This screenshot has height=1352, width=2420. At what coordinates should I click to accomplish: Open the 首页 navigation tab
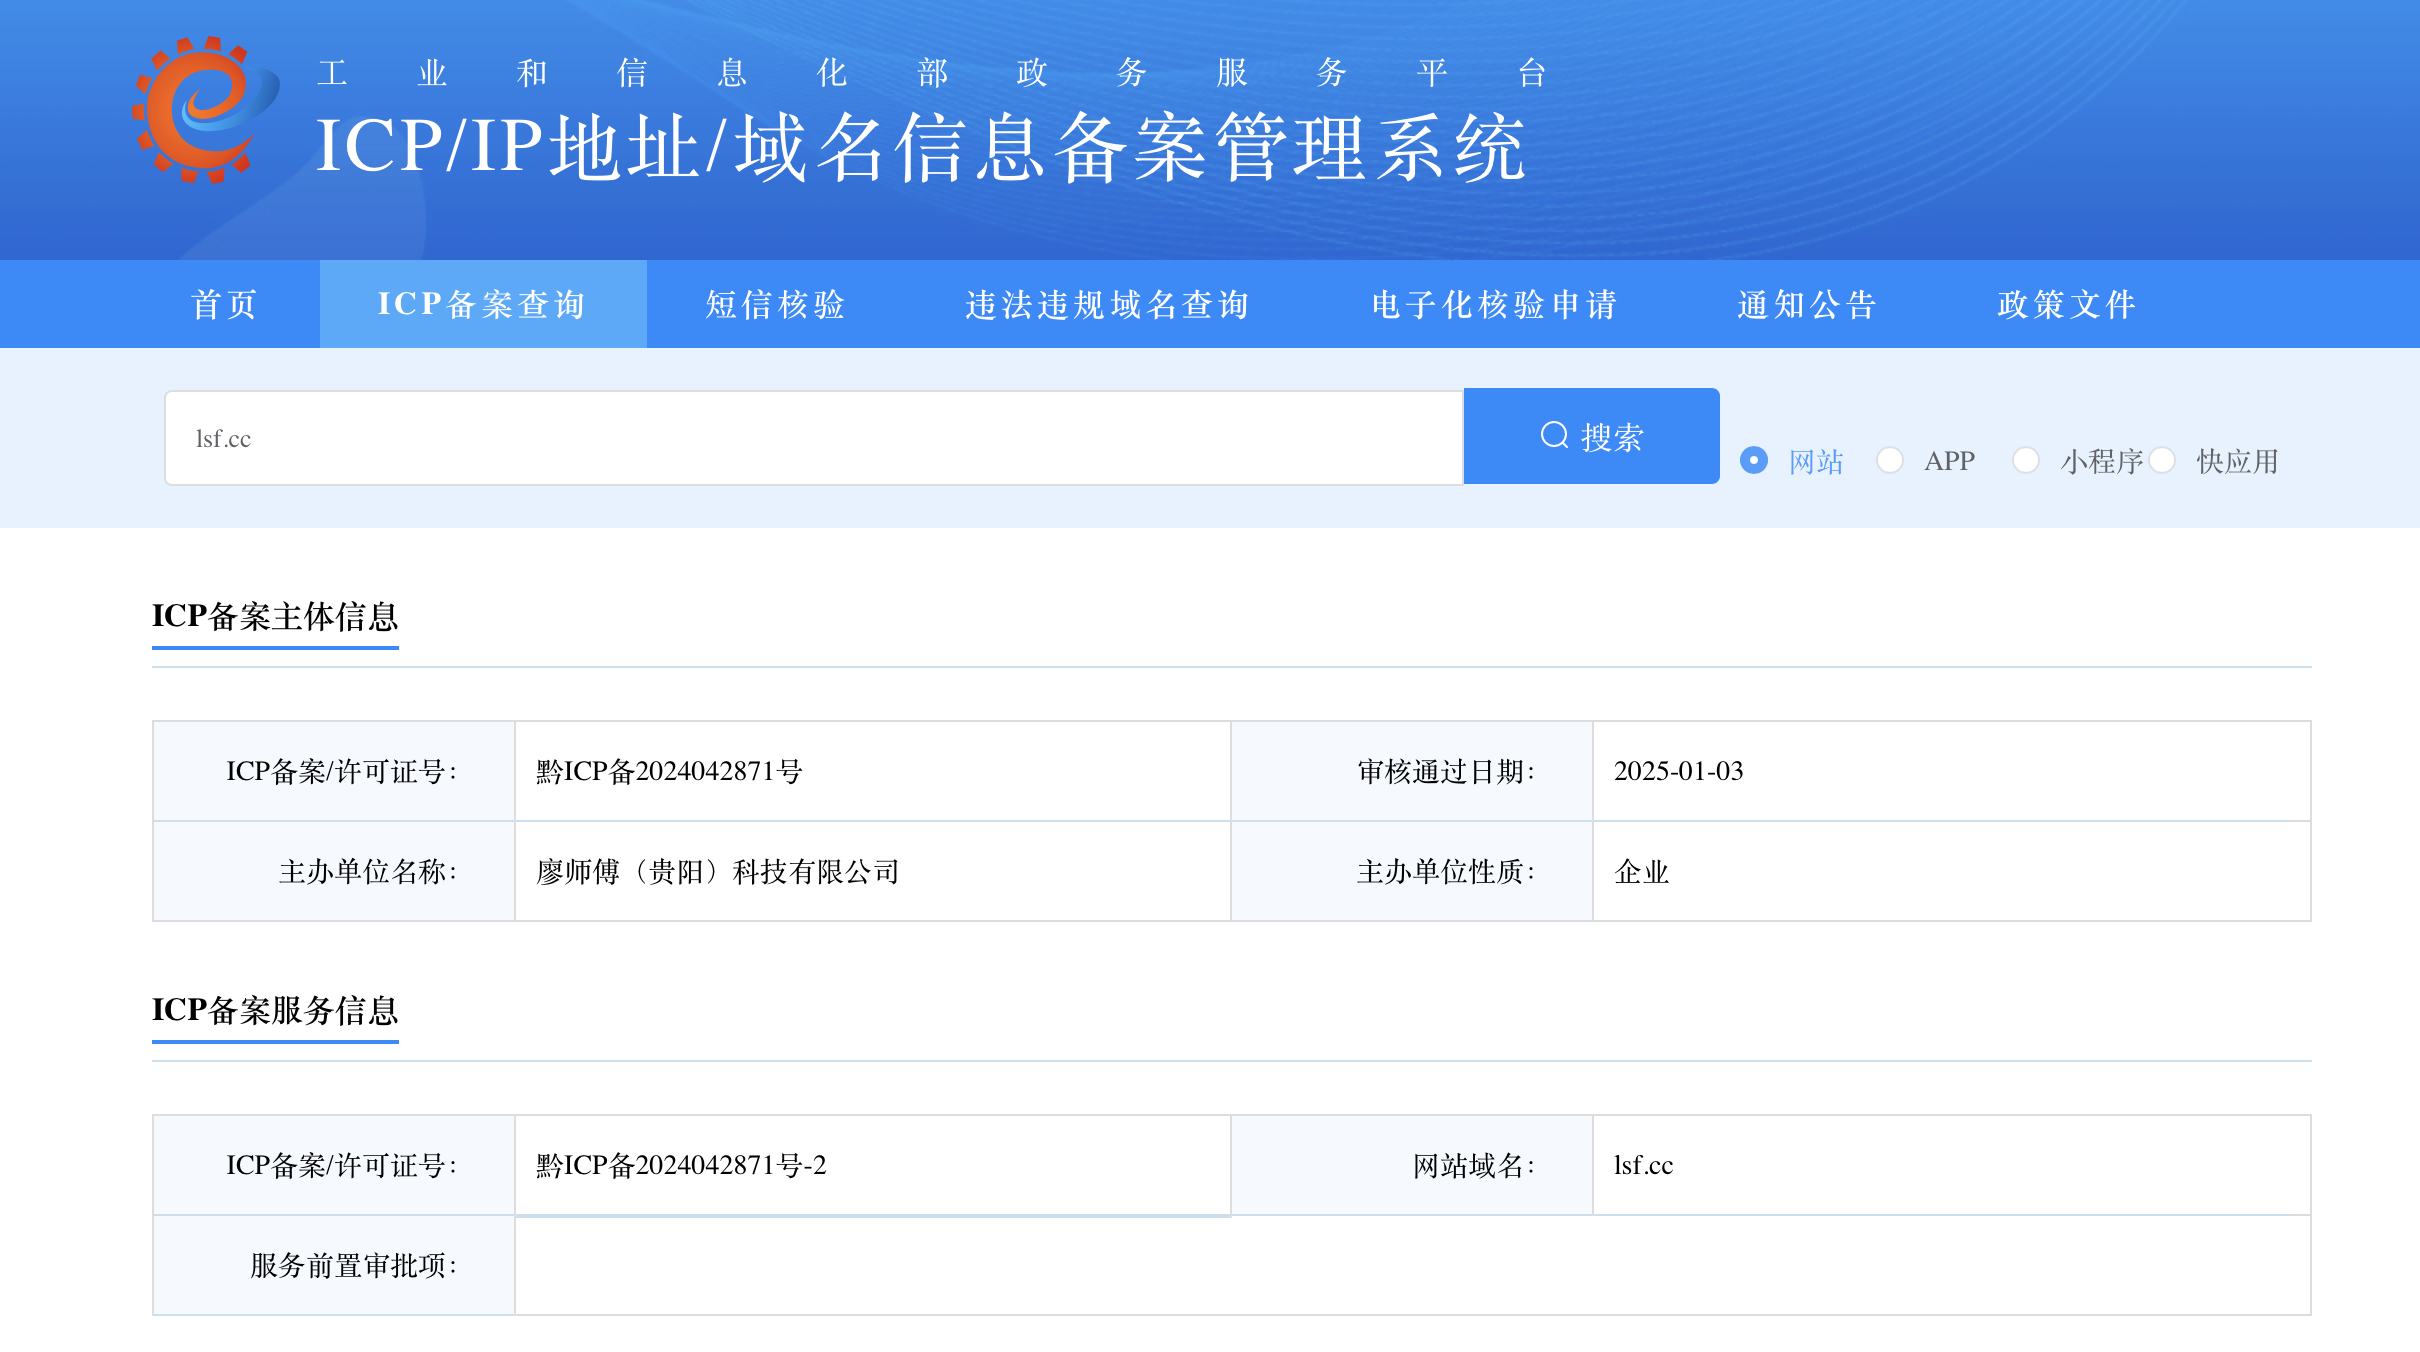click(x=225, y=304)
